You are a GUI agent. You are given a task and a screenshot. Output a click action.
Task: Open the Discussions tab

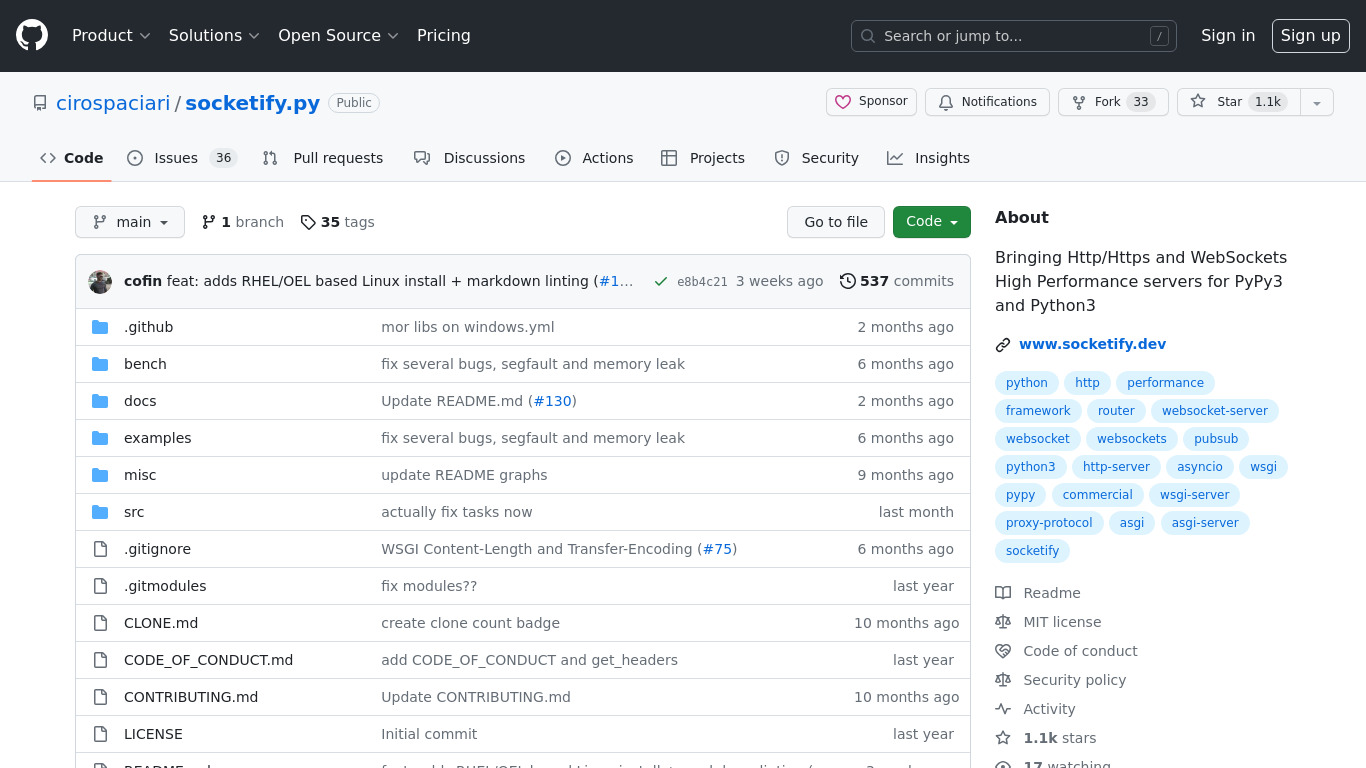point(469,158)
